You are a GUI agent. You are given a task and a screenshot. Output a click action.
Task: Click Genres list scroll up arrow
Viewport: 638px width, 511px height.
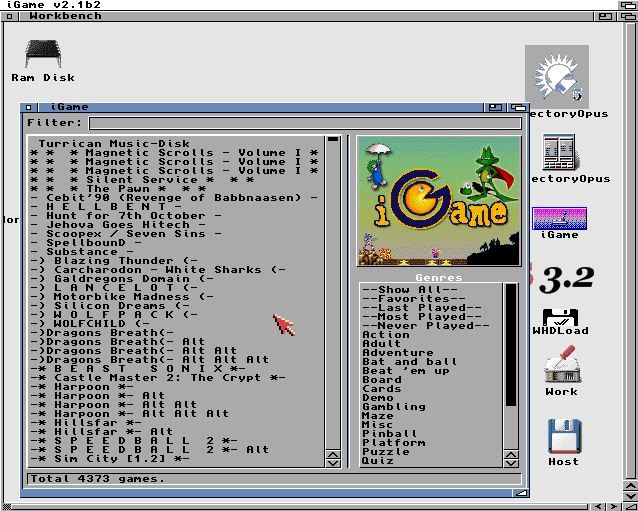coord(511,454)
